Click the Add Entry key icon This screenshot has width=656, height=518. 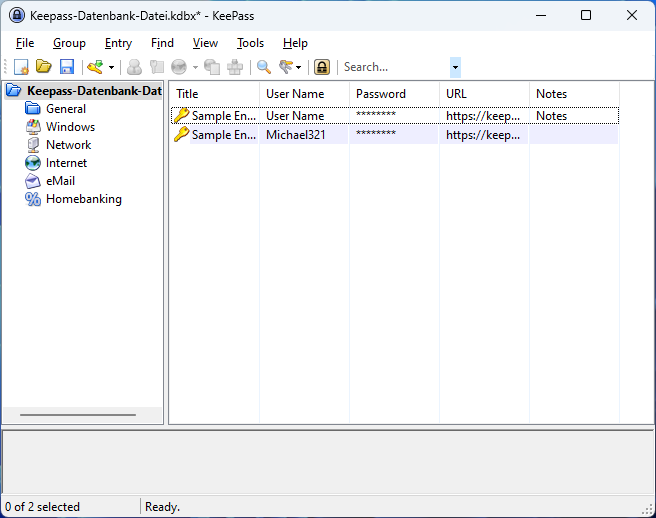pyautogui.click(x=95, y=67)
